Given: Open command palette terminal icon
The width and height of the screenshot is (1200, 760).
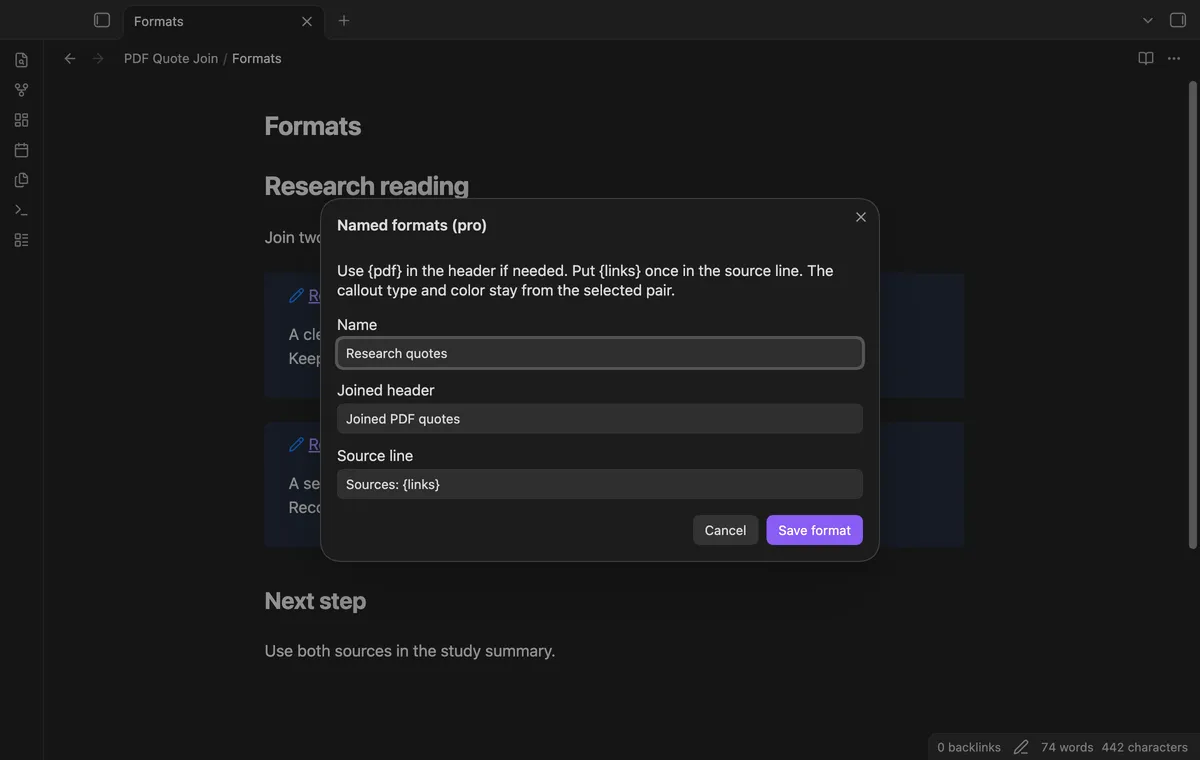Looking at the screenshot, I should [x=21, y=210].
